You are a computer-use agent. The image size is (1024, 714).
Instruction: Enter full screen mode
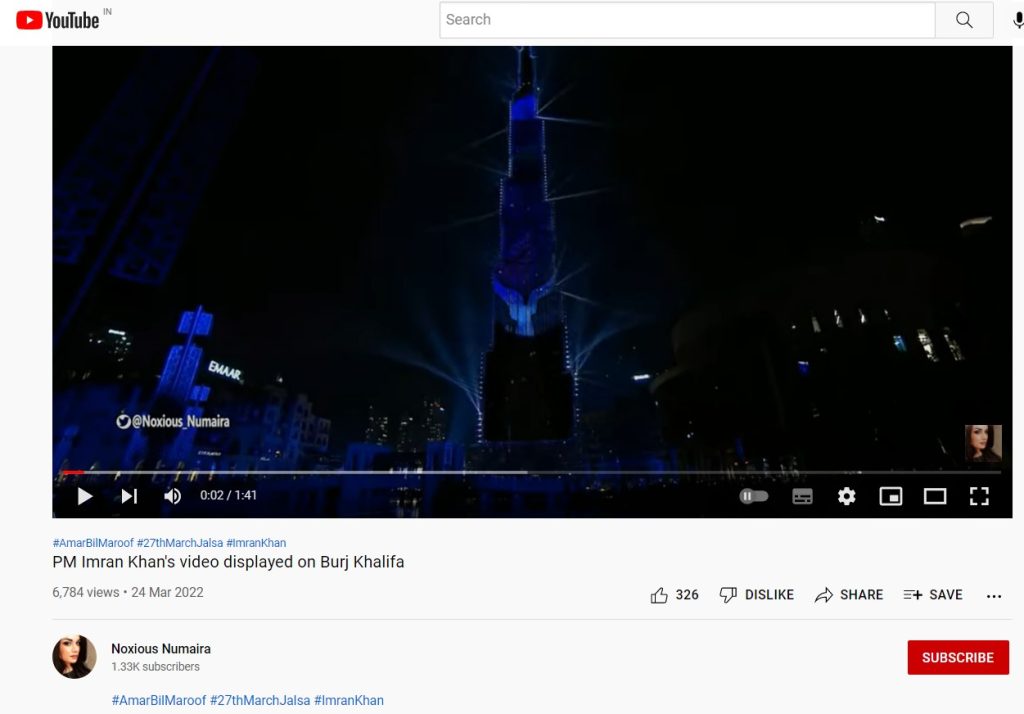click(979, 496)
